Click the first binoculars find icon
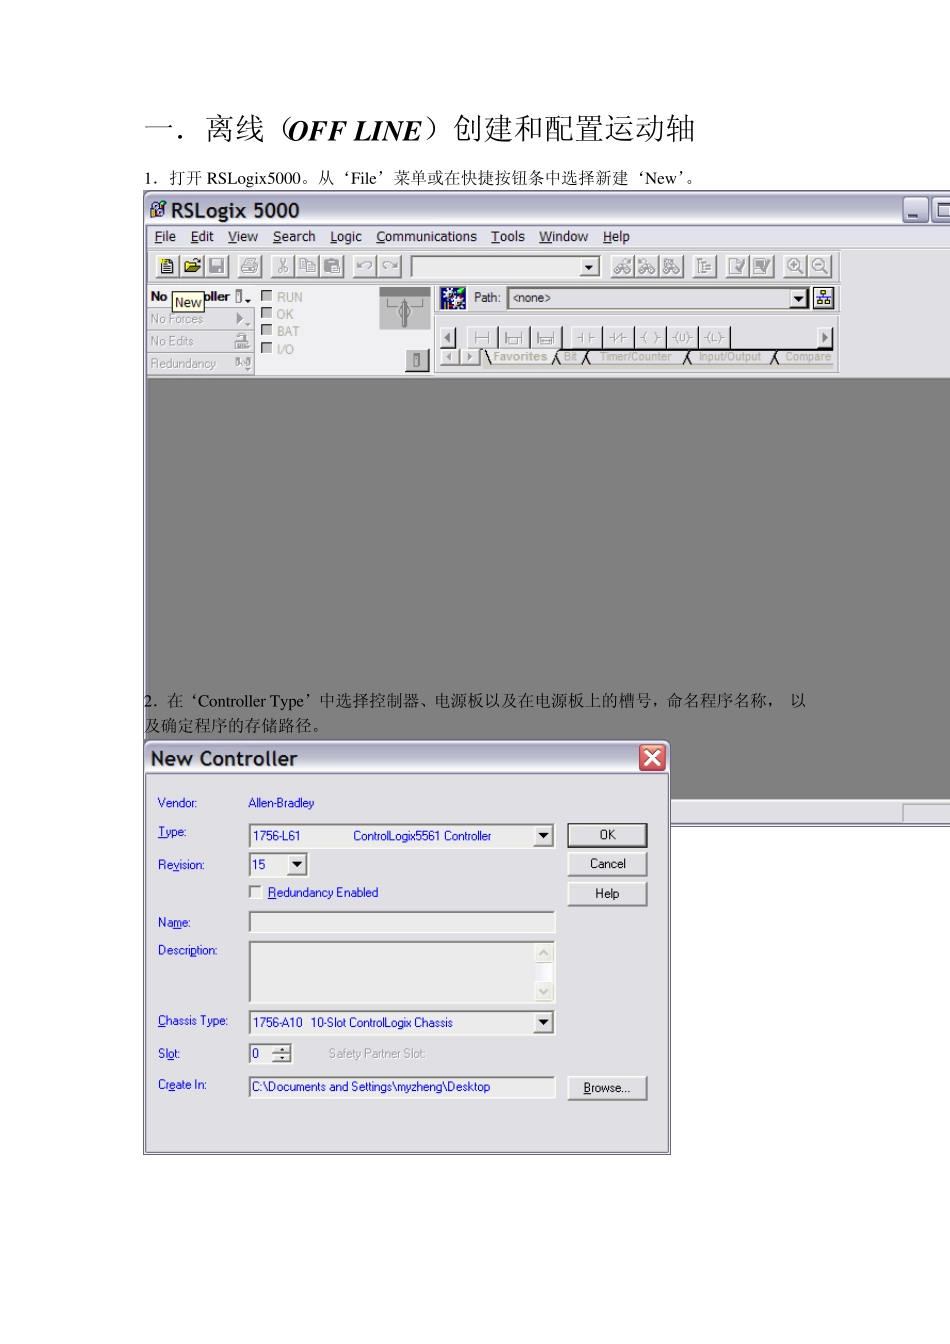Screen dimensions: 950x1344 622,266
